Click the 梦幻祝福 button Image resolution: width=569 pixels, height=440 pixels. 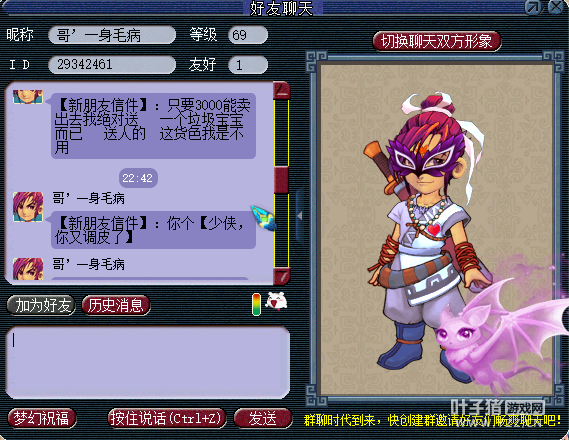click(x=41, y=418)
